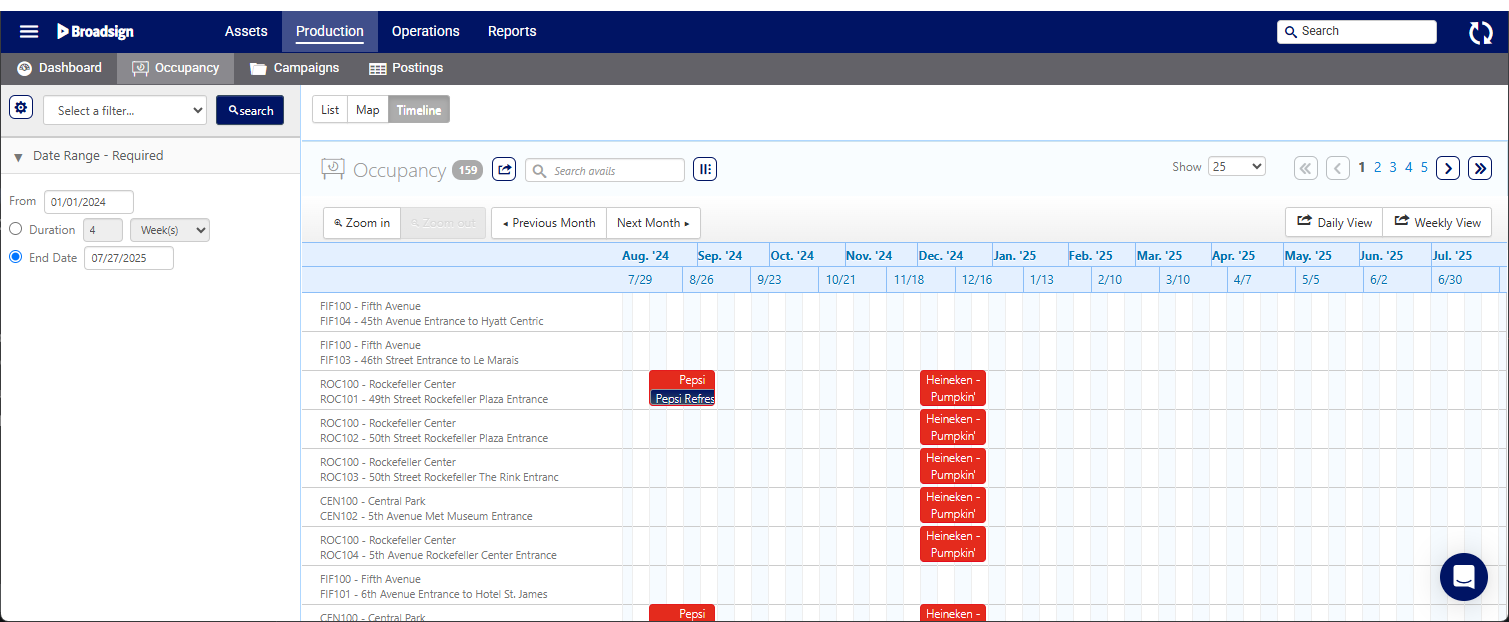This screenshot has height=622, width=1509.
Task: Click Heineken Pumpkin booking on ROC101 row
Action: pyautogui.click(x=953, y=388)
